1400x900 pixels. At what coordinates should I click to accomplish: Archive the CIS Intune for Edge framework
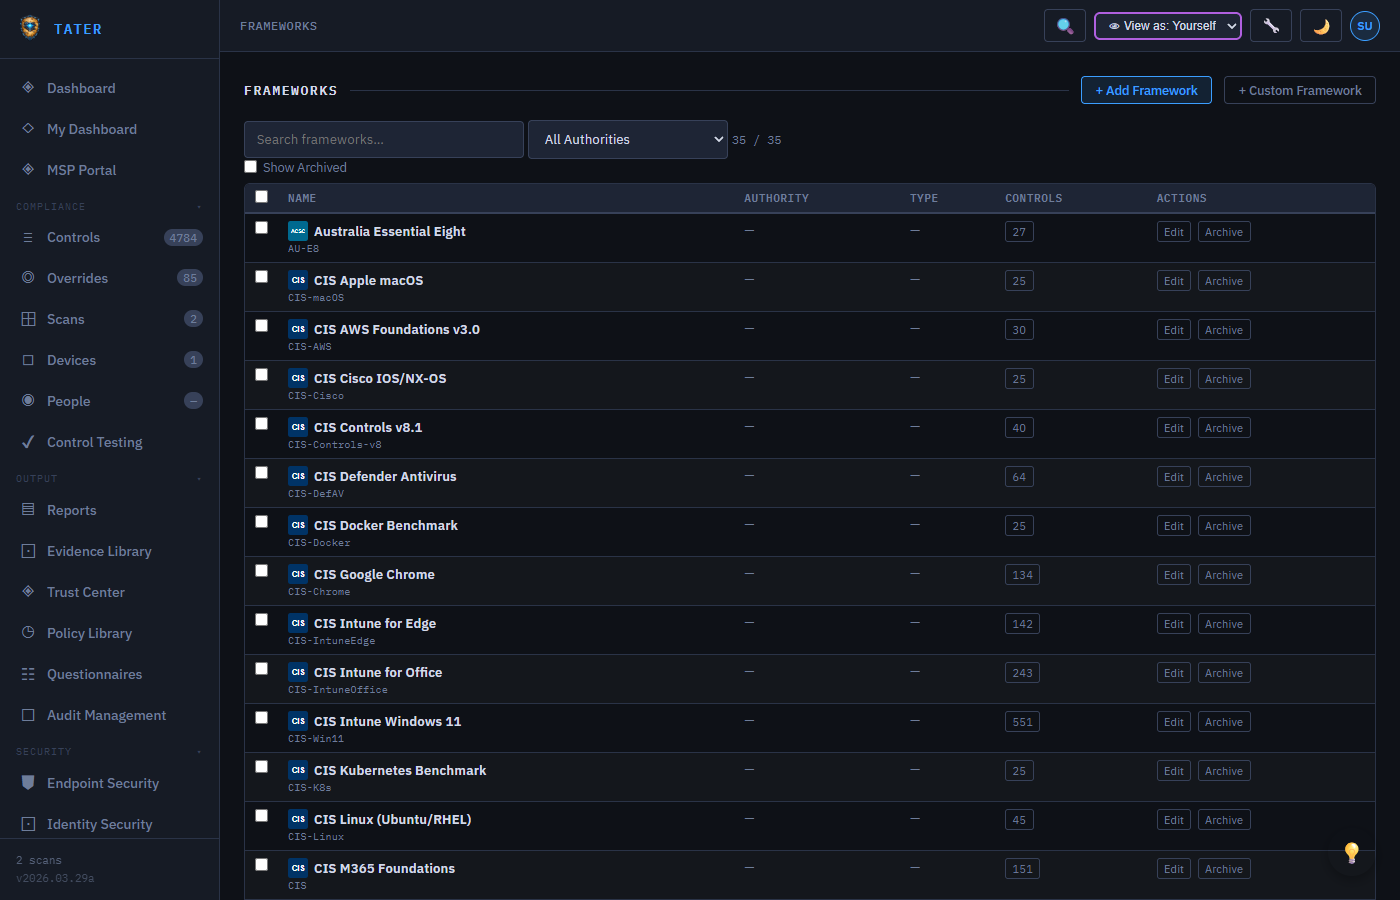(x=1224, y=624)
